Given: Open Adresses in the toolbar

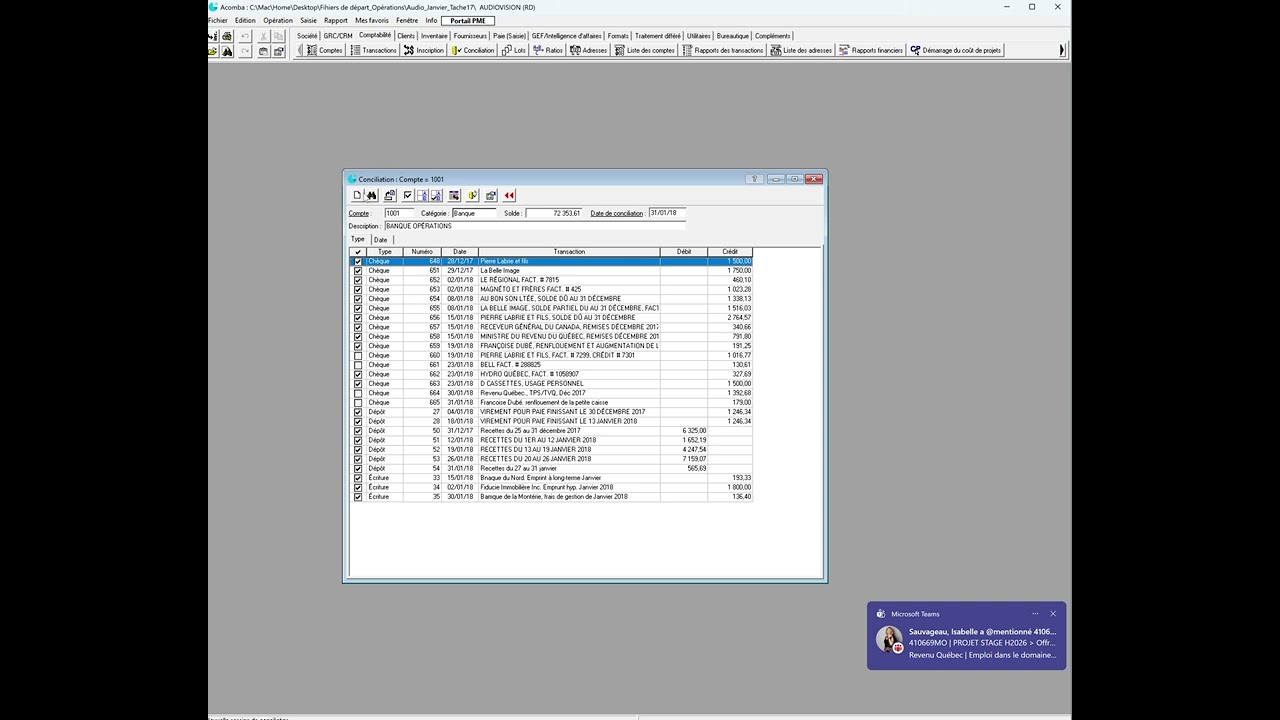Looking at the screenshot, I should (x=589, y=50).
